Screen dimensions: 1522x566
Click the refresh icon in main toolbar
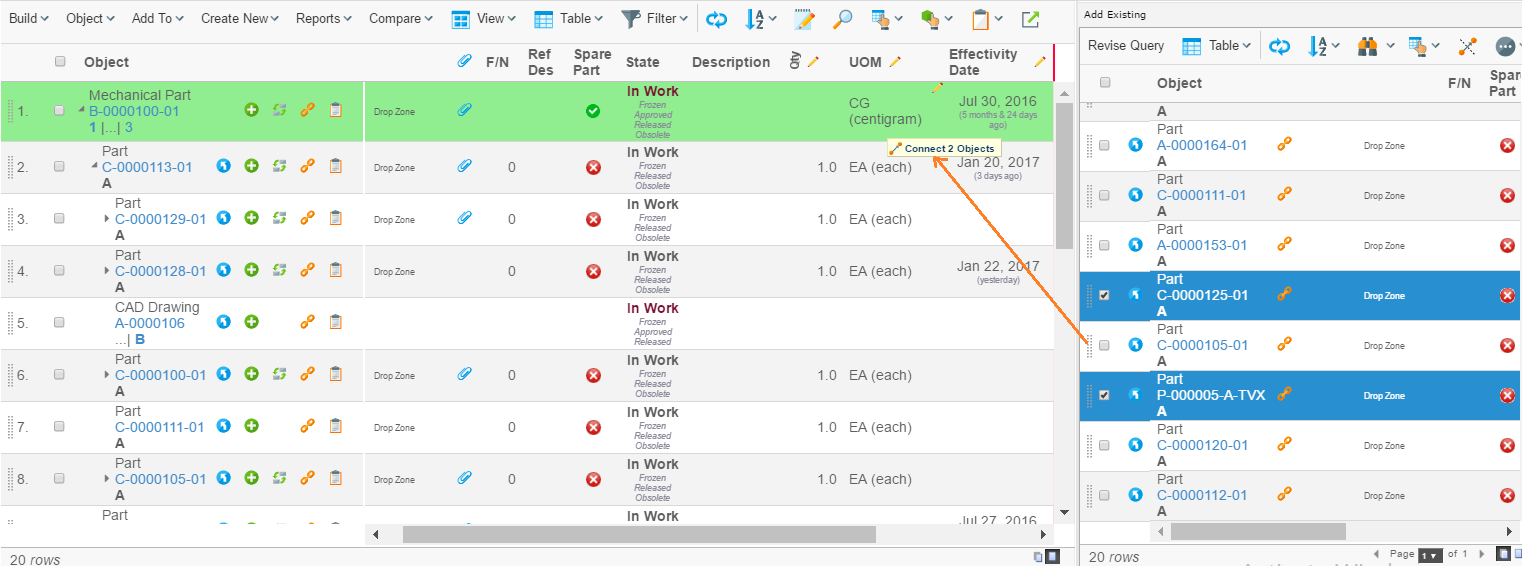(x=716, y=19)
